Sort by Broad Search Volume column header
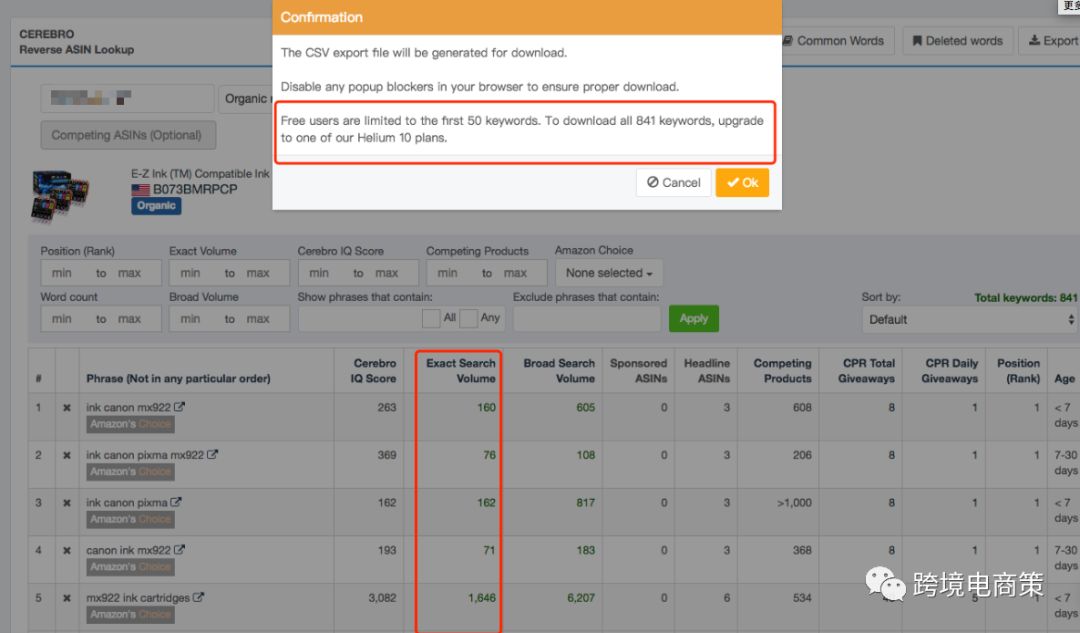The image size is (1080, 633). 559,371
